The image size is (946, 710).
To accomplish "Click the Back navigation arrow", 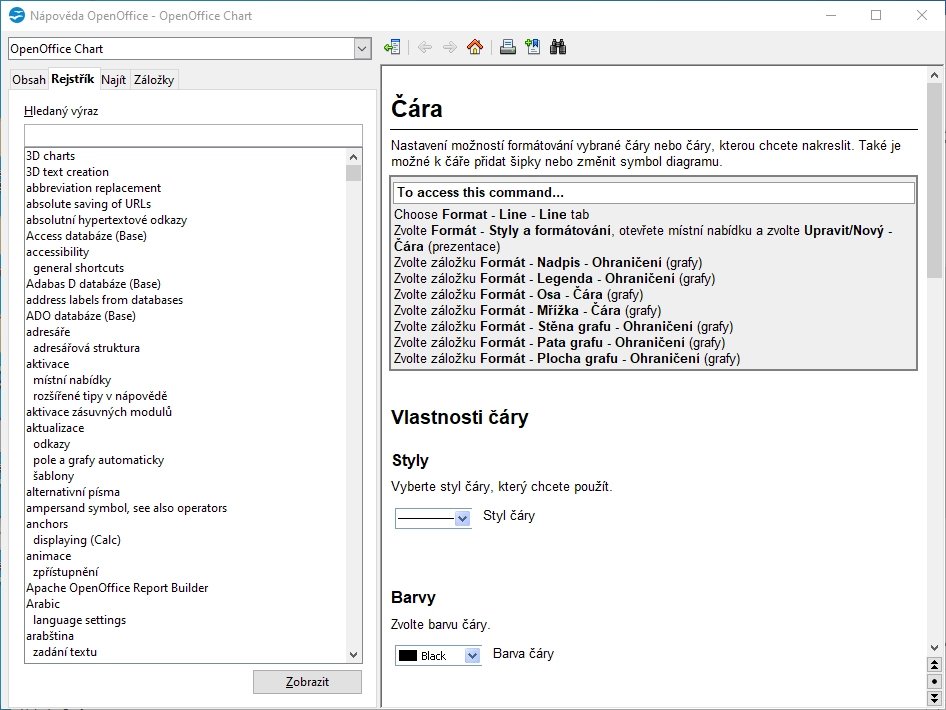I will (x=424, y=46).
